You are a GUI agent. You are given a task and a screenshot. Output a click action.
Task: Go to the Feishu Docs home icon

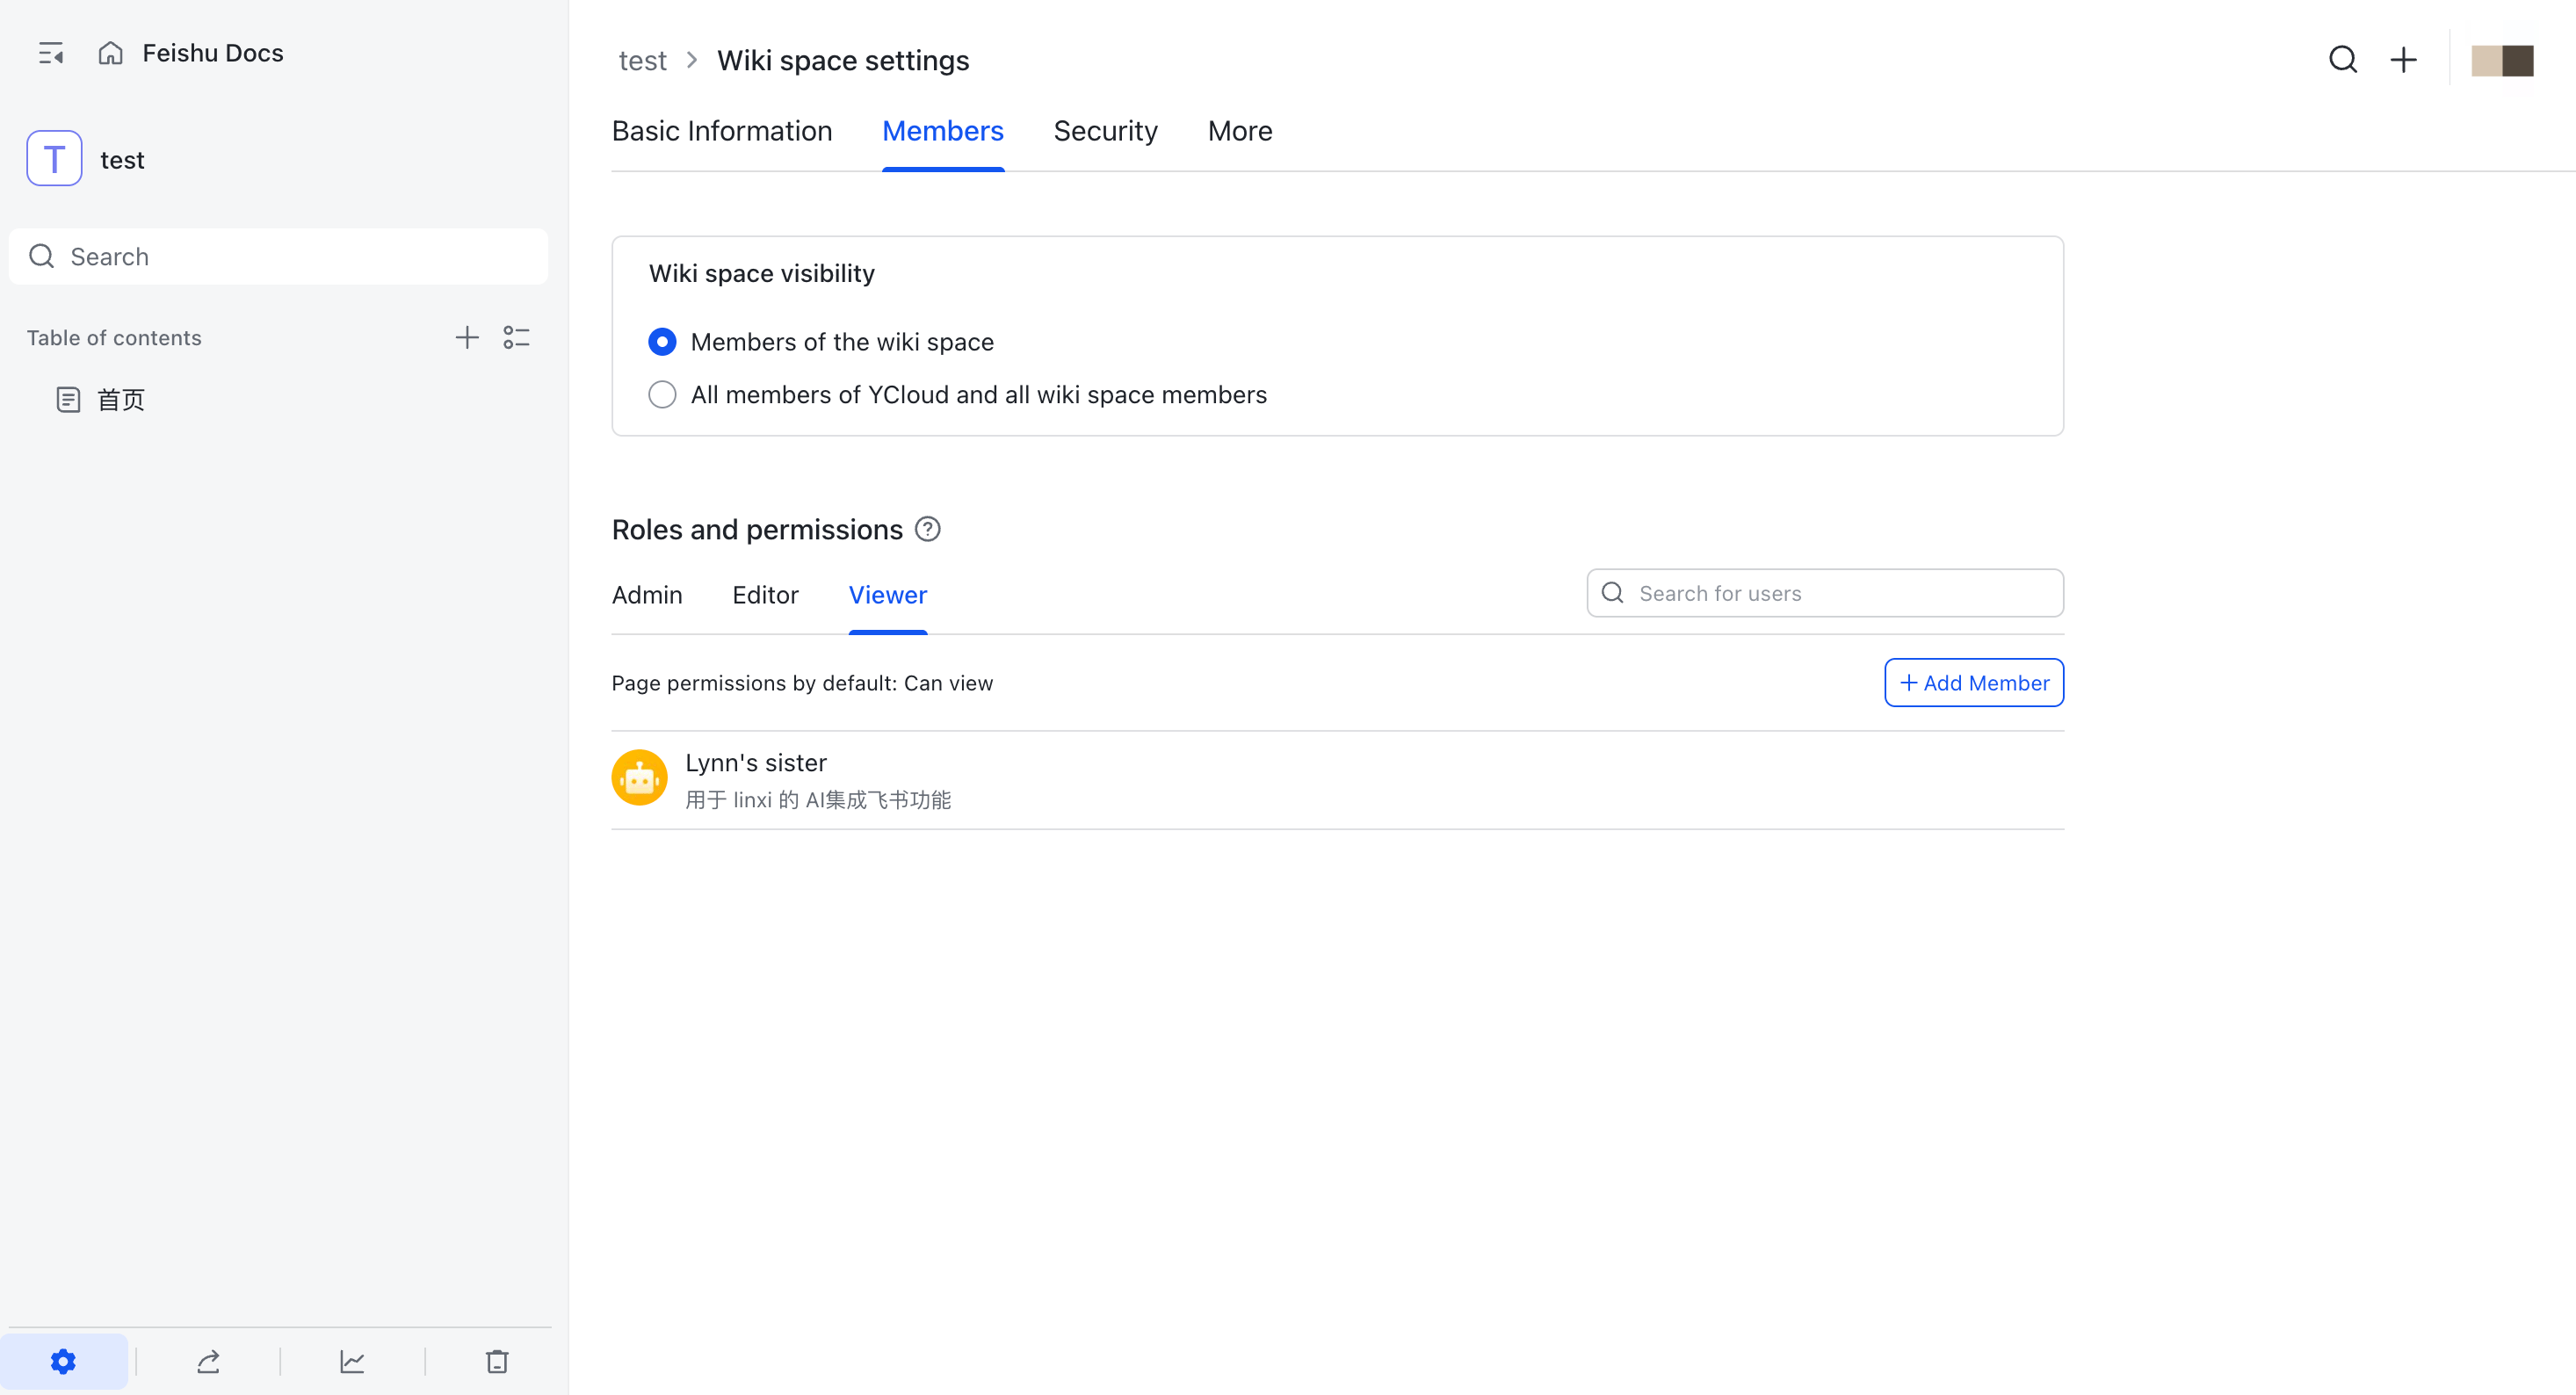tap(111, 53)
